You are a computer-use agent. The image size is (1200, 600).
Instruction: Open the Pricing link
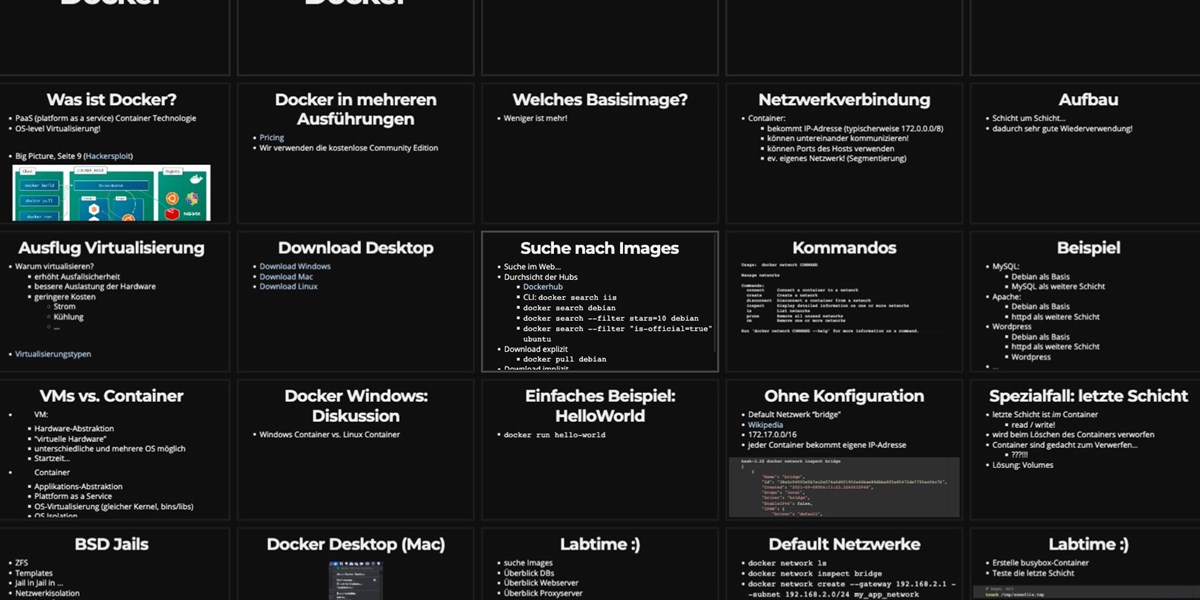[x=272, y=138]
